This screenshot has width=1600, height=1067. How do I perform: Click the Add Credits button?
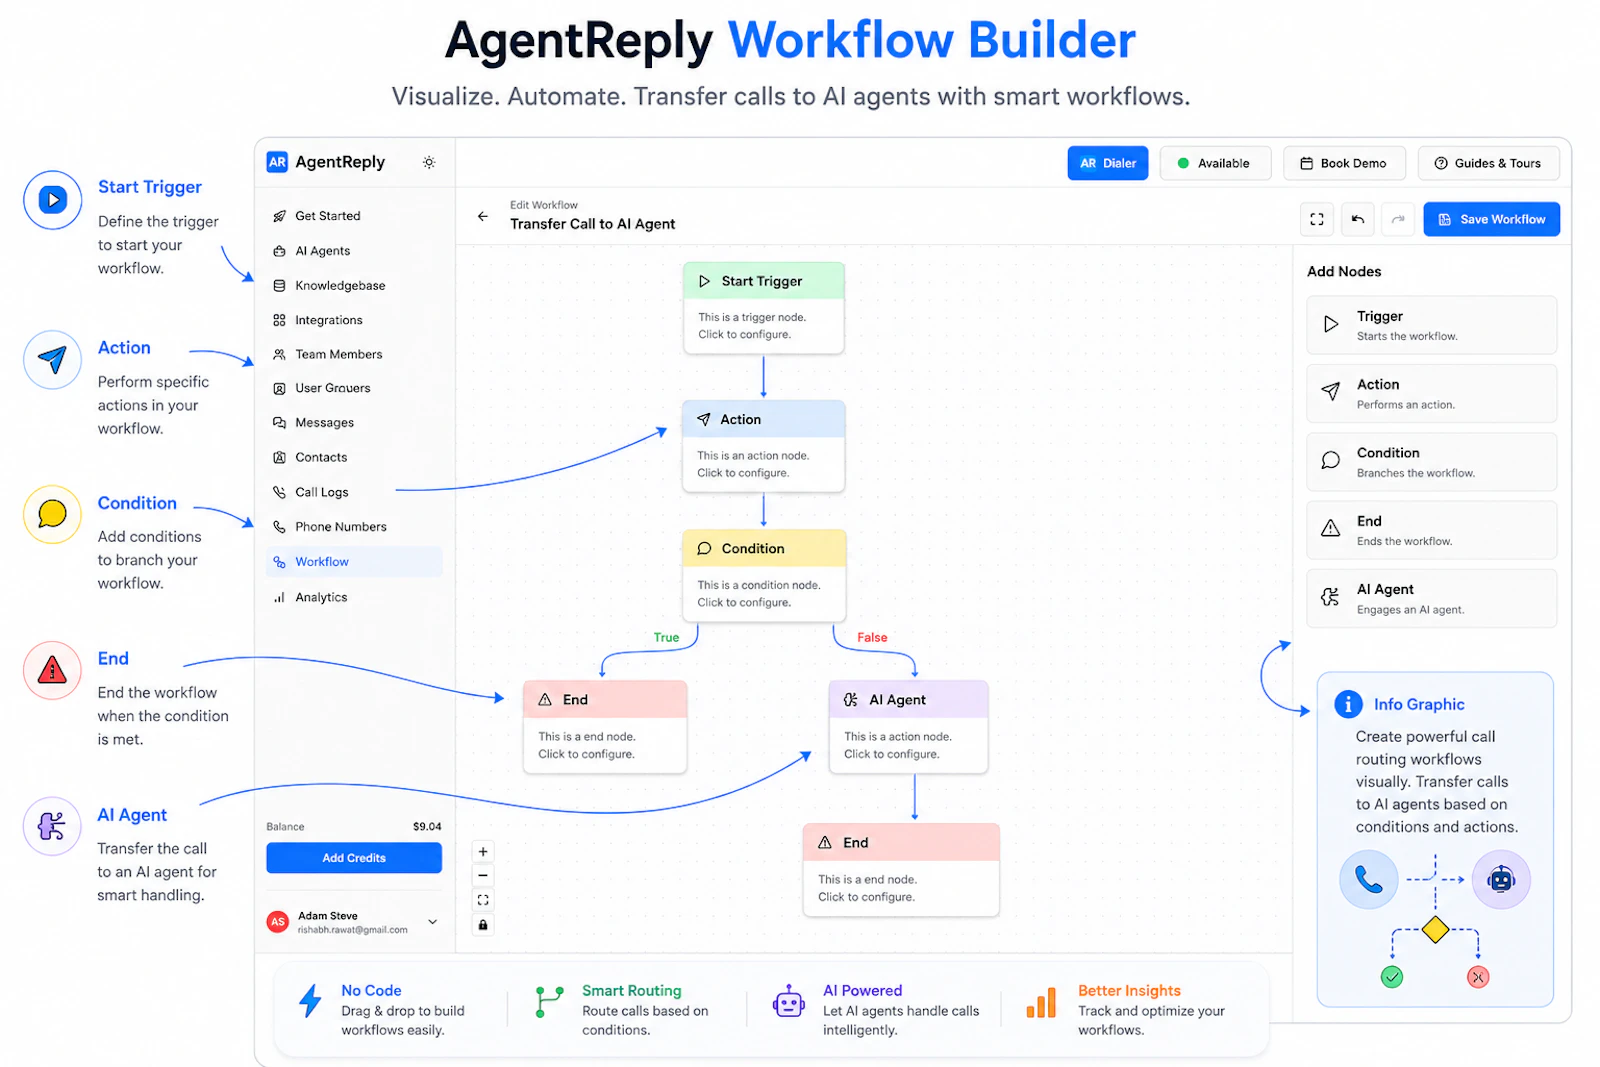point(354,858)
